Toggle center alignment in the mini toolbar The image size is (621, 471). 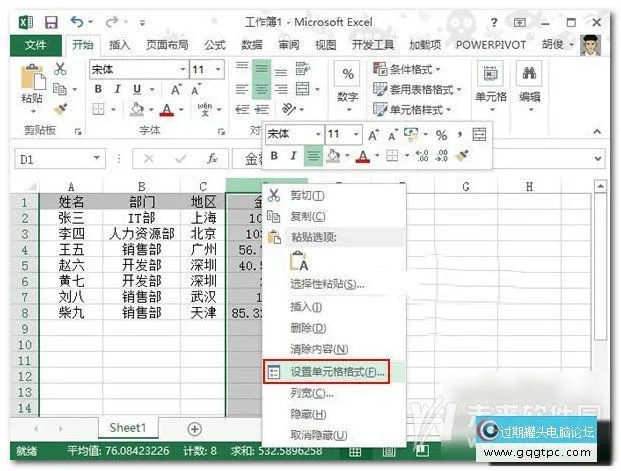tap(313, 155)
